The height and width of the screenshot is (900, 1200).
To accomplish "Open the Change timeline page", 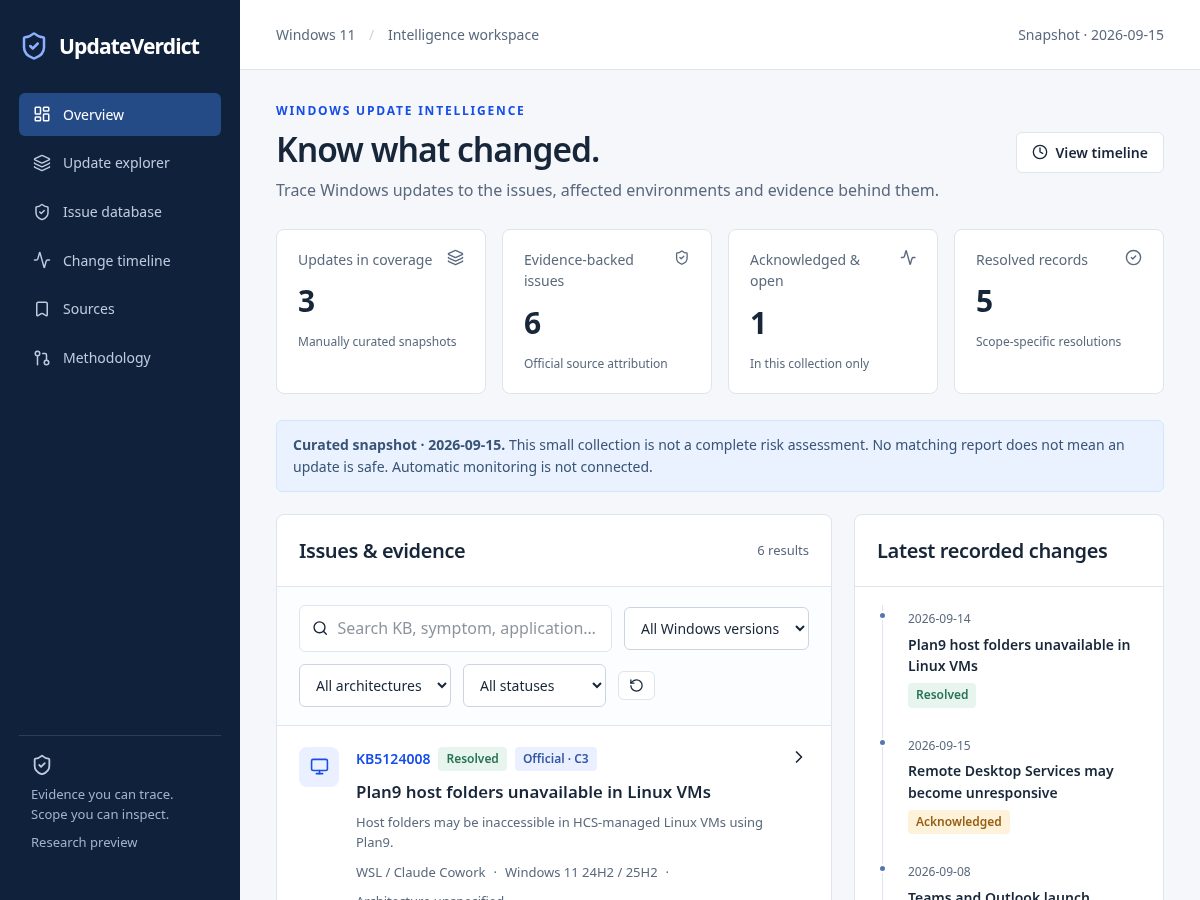I will [x=120, y=260].
